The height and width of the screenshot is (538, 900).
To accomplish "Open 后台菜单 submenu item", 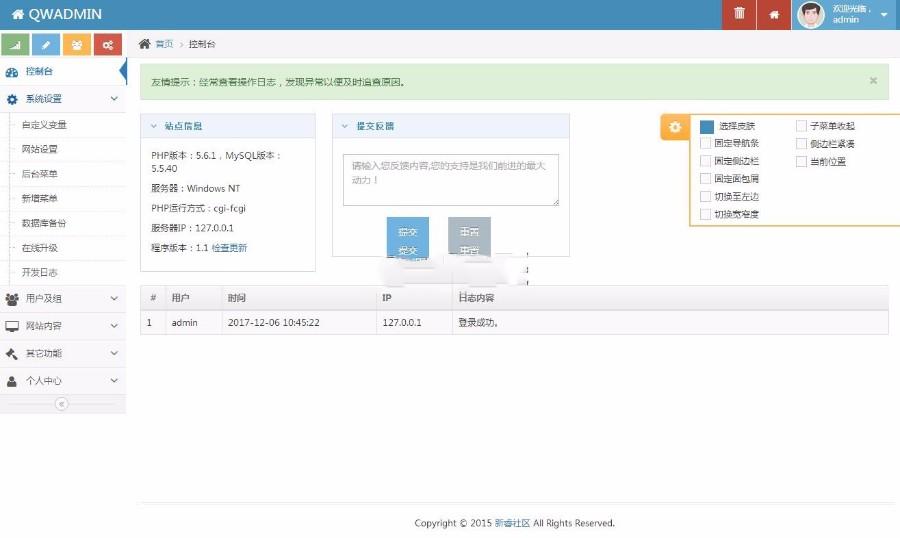I will click(x=40, y=174).
